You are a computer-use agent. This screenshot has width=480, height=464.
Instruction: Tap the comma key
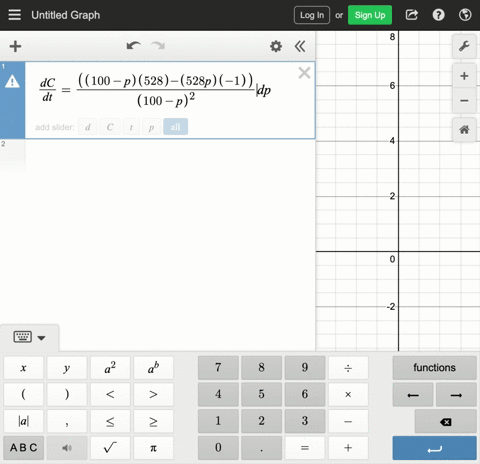tap(67, 421)
